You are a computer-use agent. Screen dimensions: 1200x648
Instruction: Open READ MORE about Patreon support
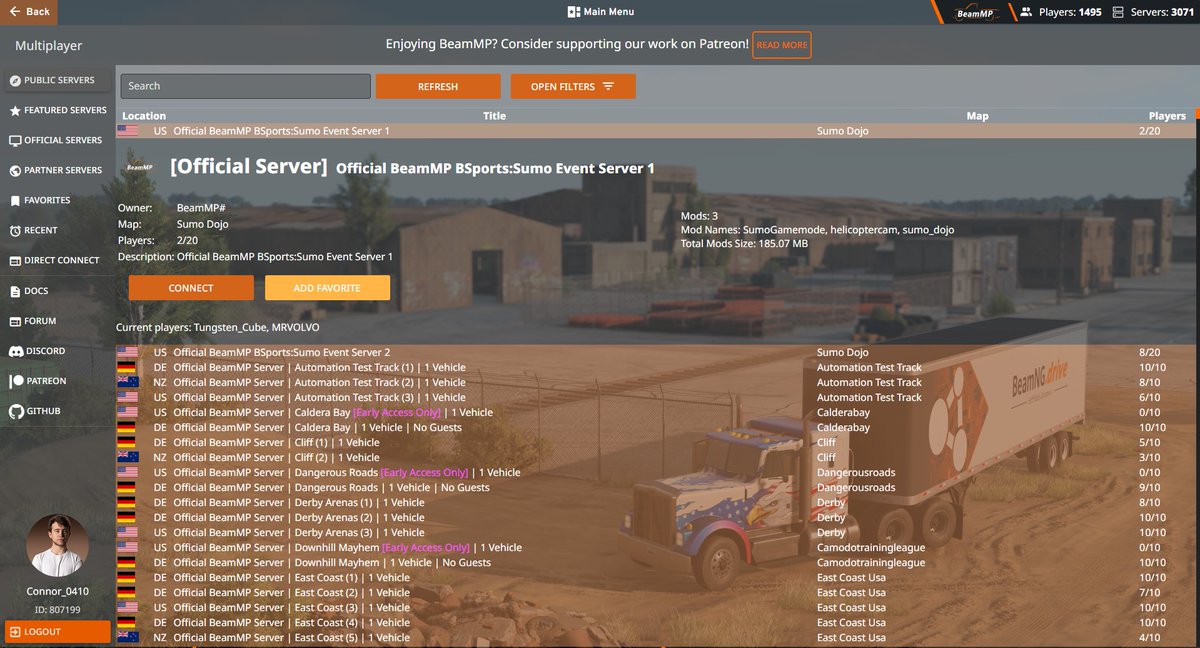[x=782, y=45]
